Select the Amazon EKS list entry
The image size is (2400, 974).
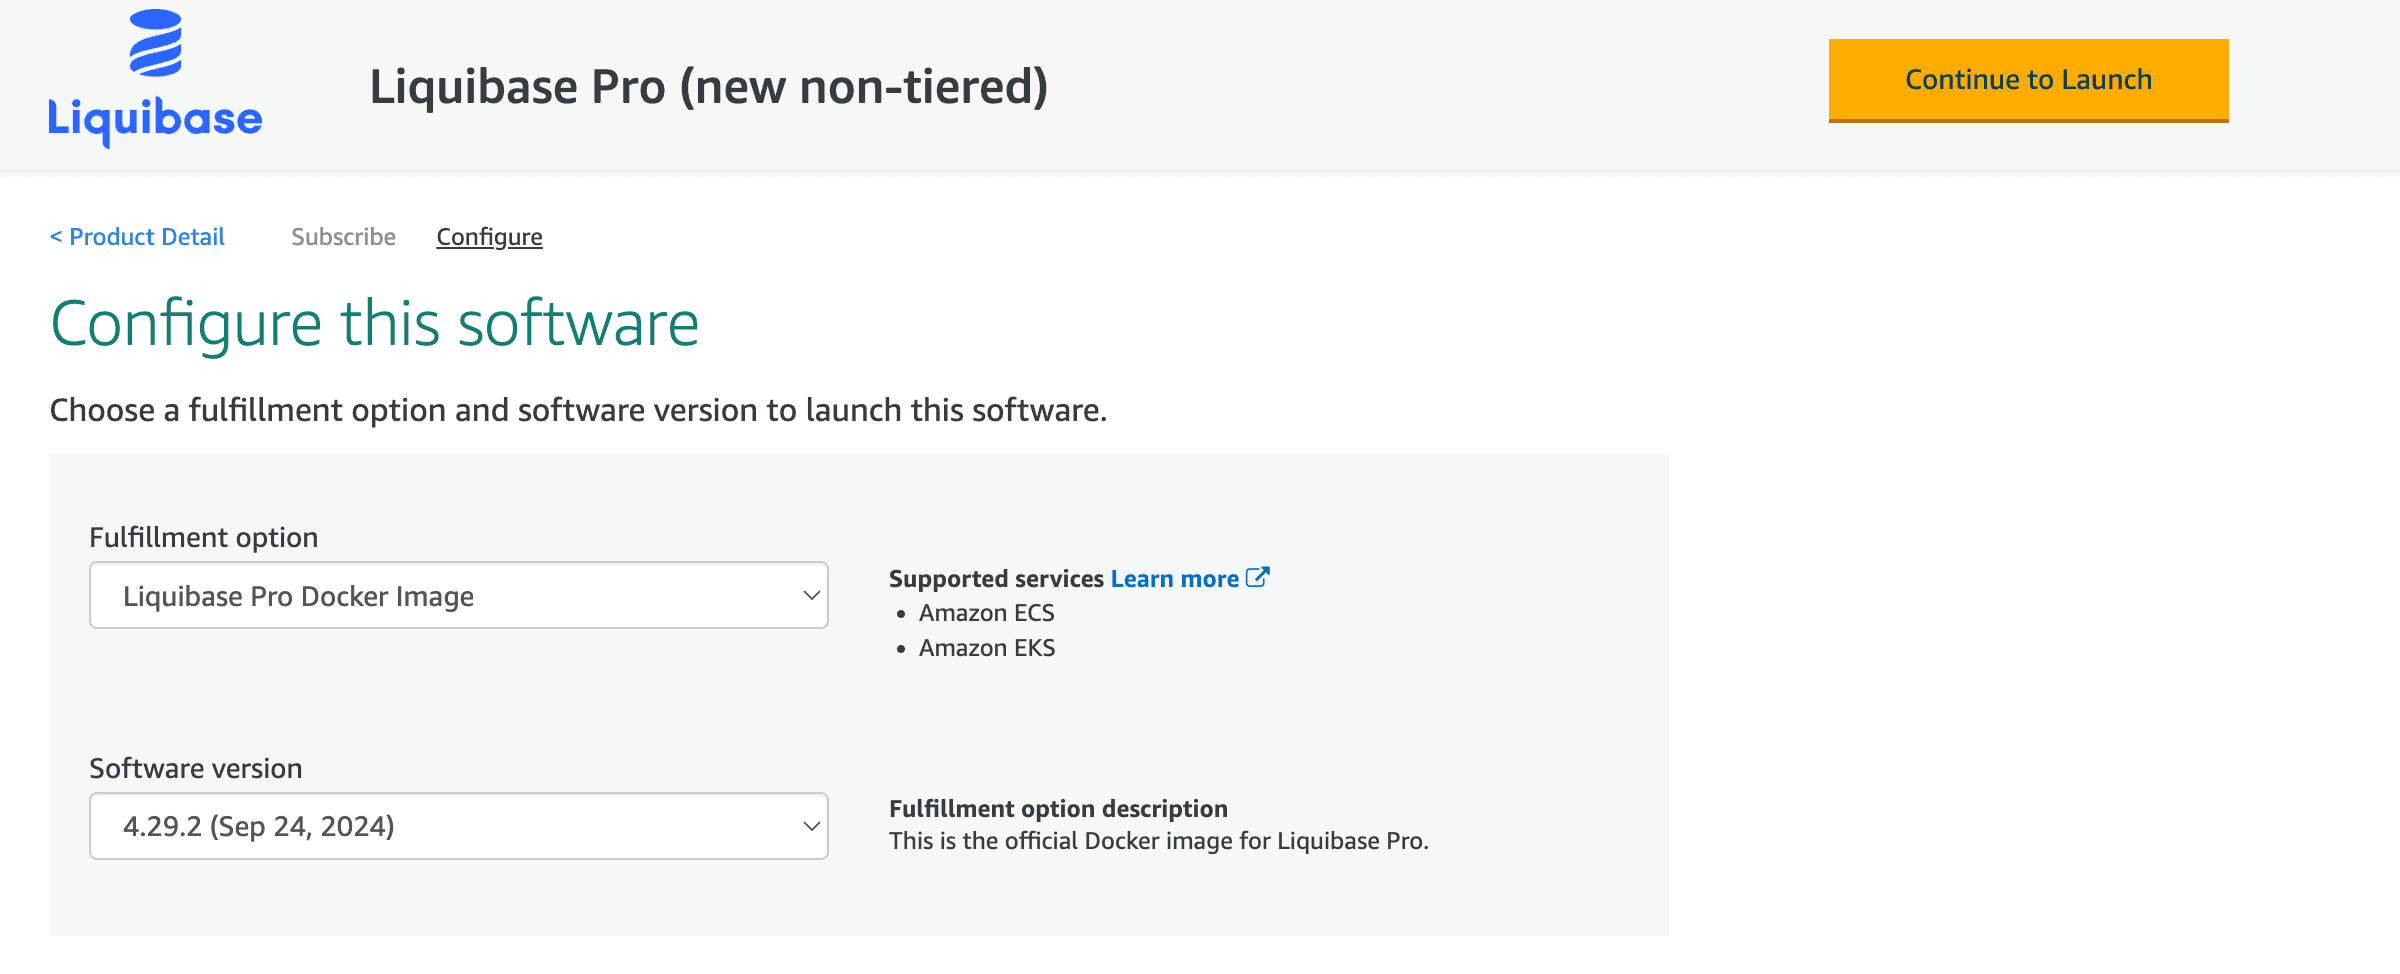pos(987,648)
